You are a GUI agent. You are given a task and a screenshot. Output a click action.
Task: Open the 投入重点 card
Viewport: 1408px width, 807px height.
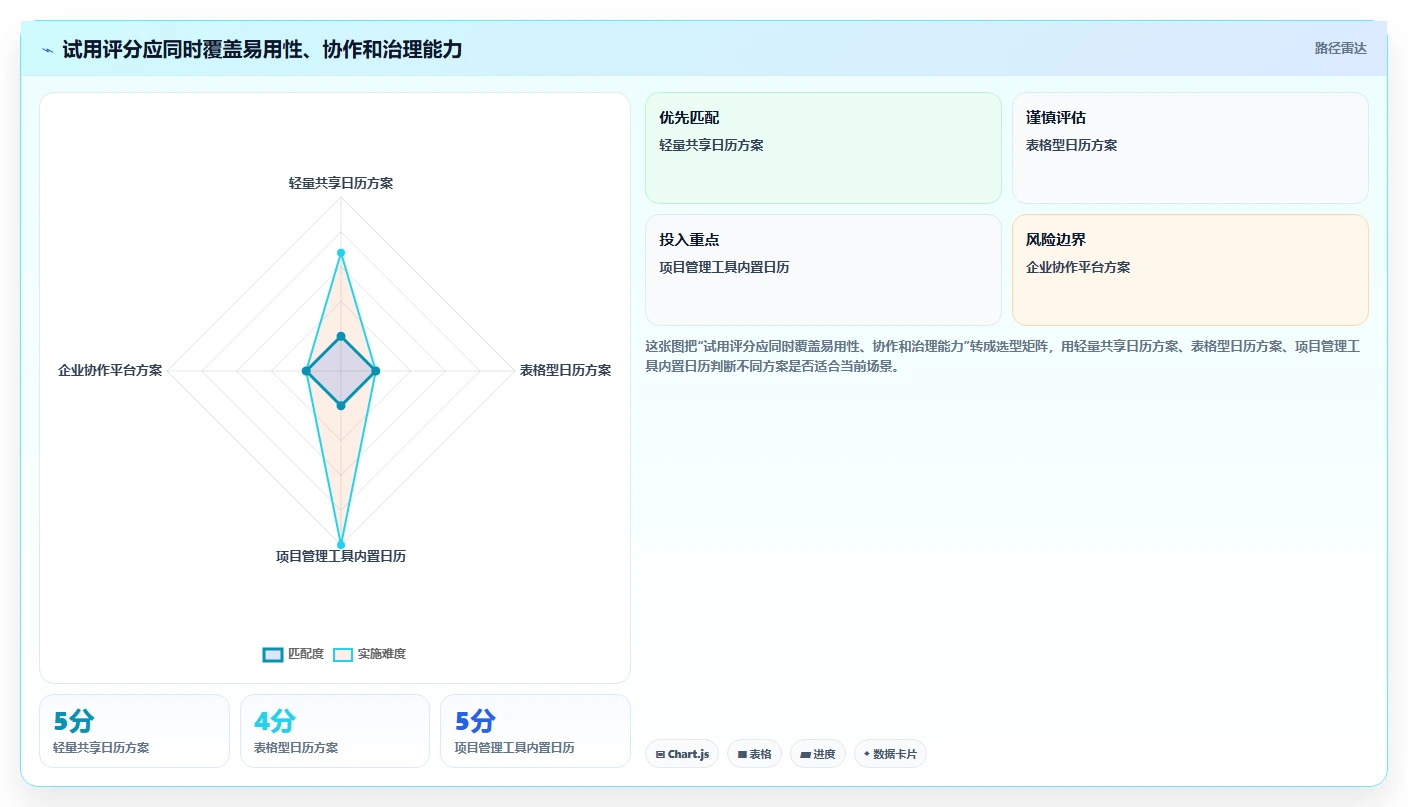pyautogui.click(x=823, y=270)
